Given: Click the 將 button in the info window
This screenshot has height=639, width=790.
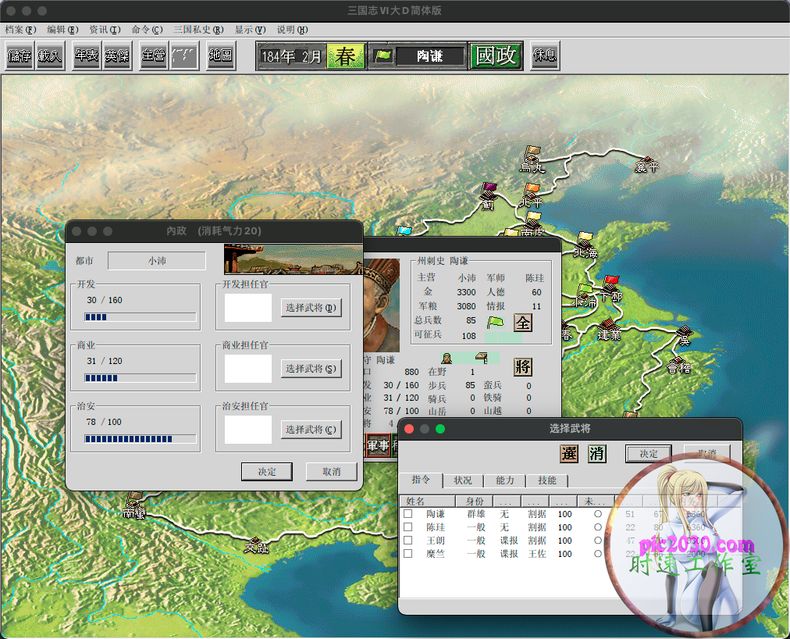Looking at the screenshot, I should pos(522,367).
